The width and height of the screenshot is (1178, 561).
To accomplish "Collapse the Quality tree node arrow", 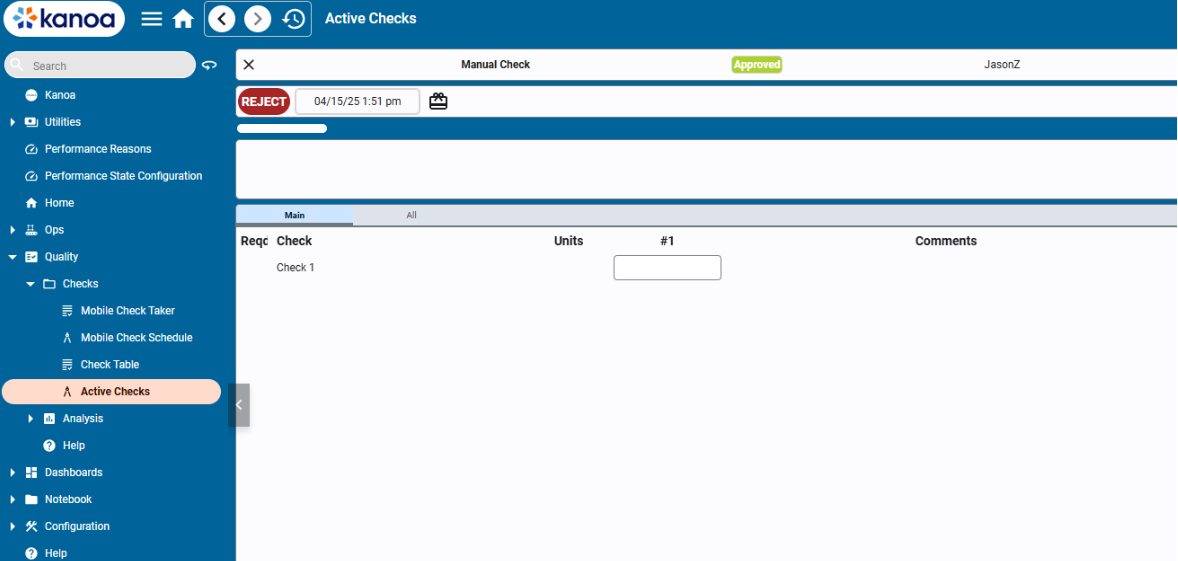I will pos(13,257).
